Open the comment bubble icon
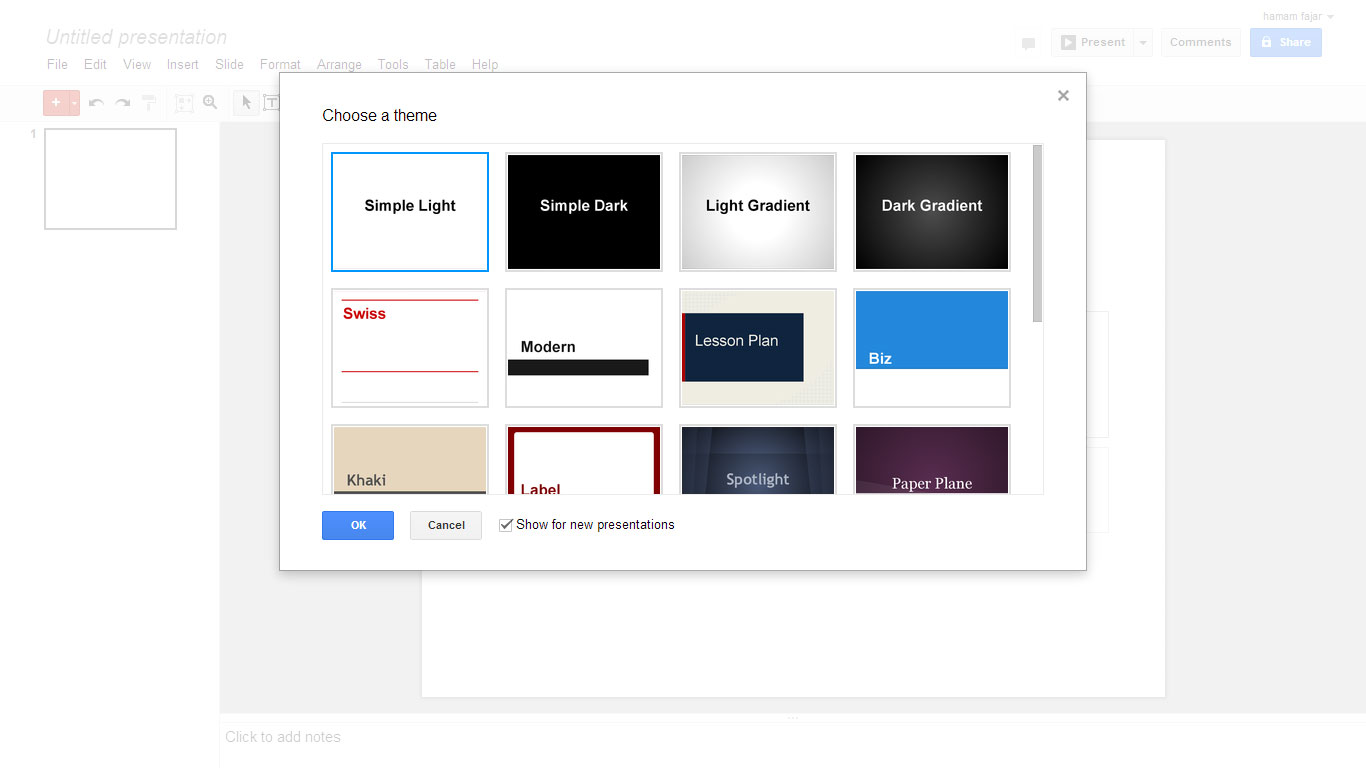 1028,43
